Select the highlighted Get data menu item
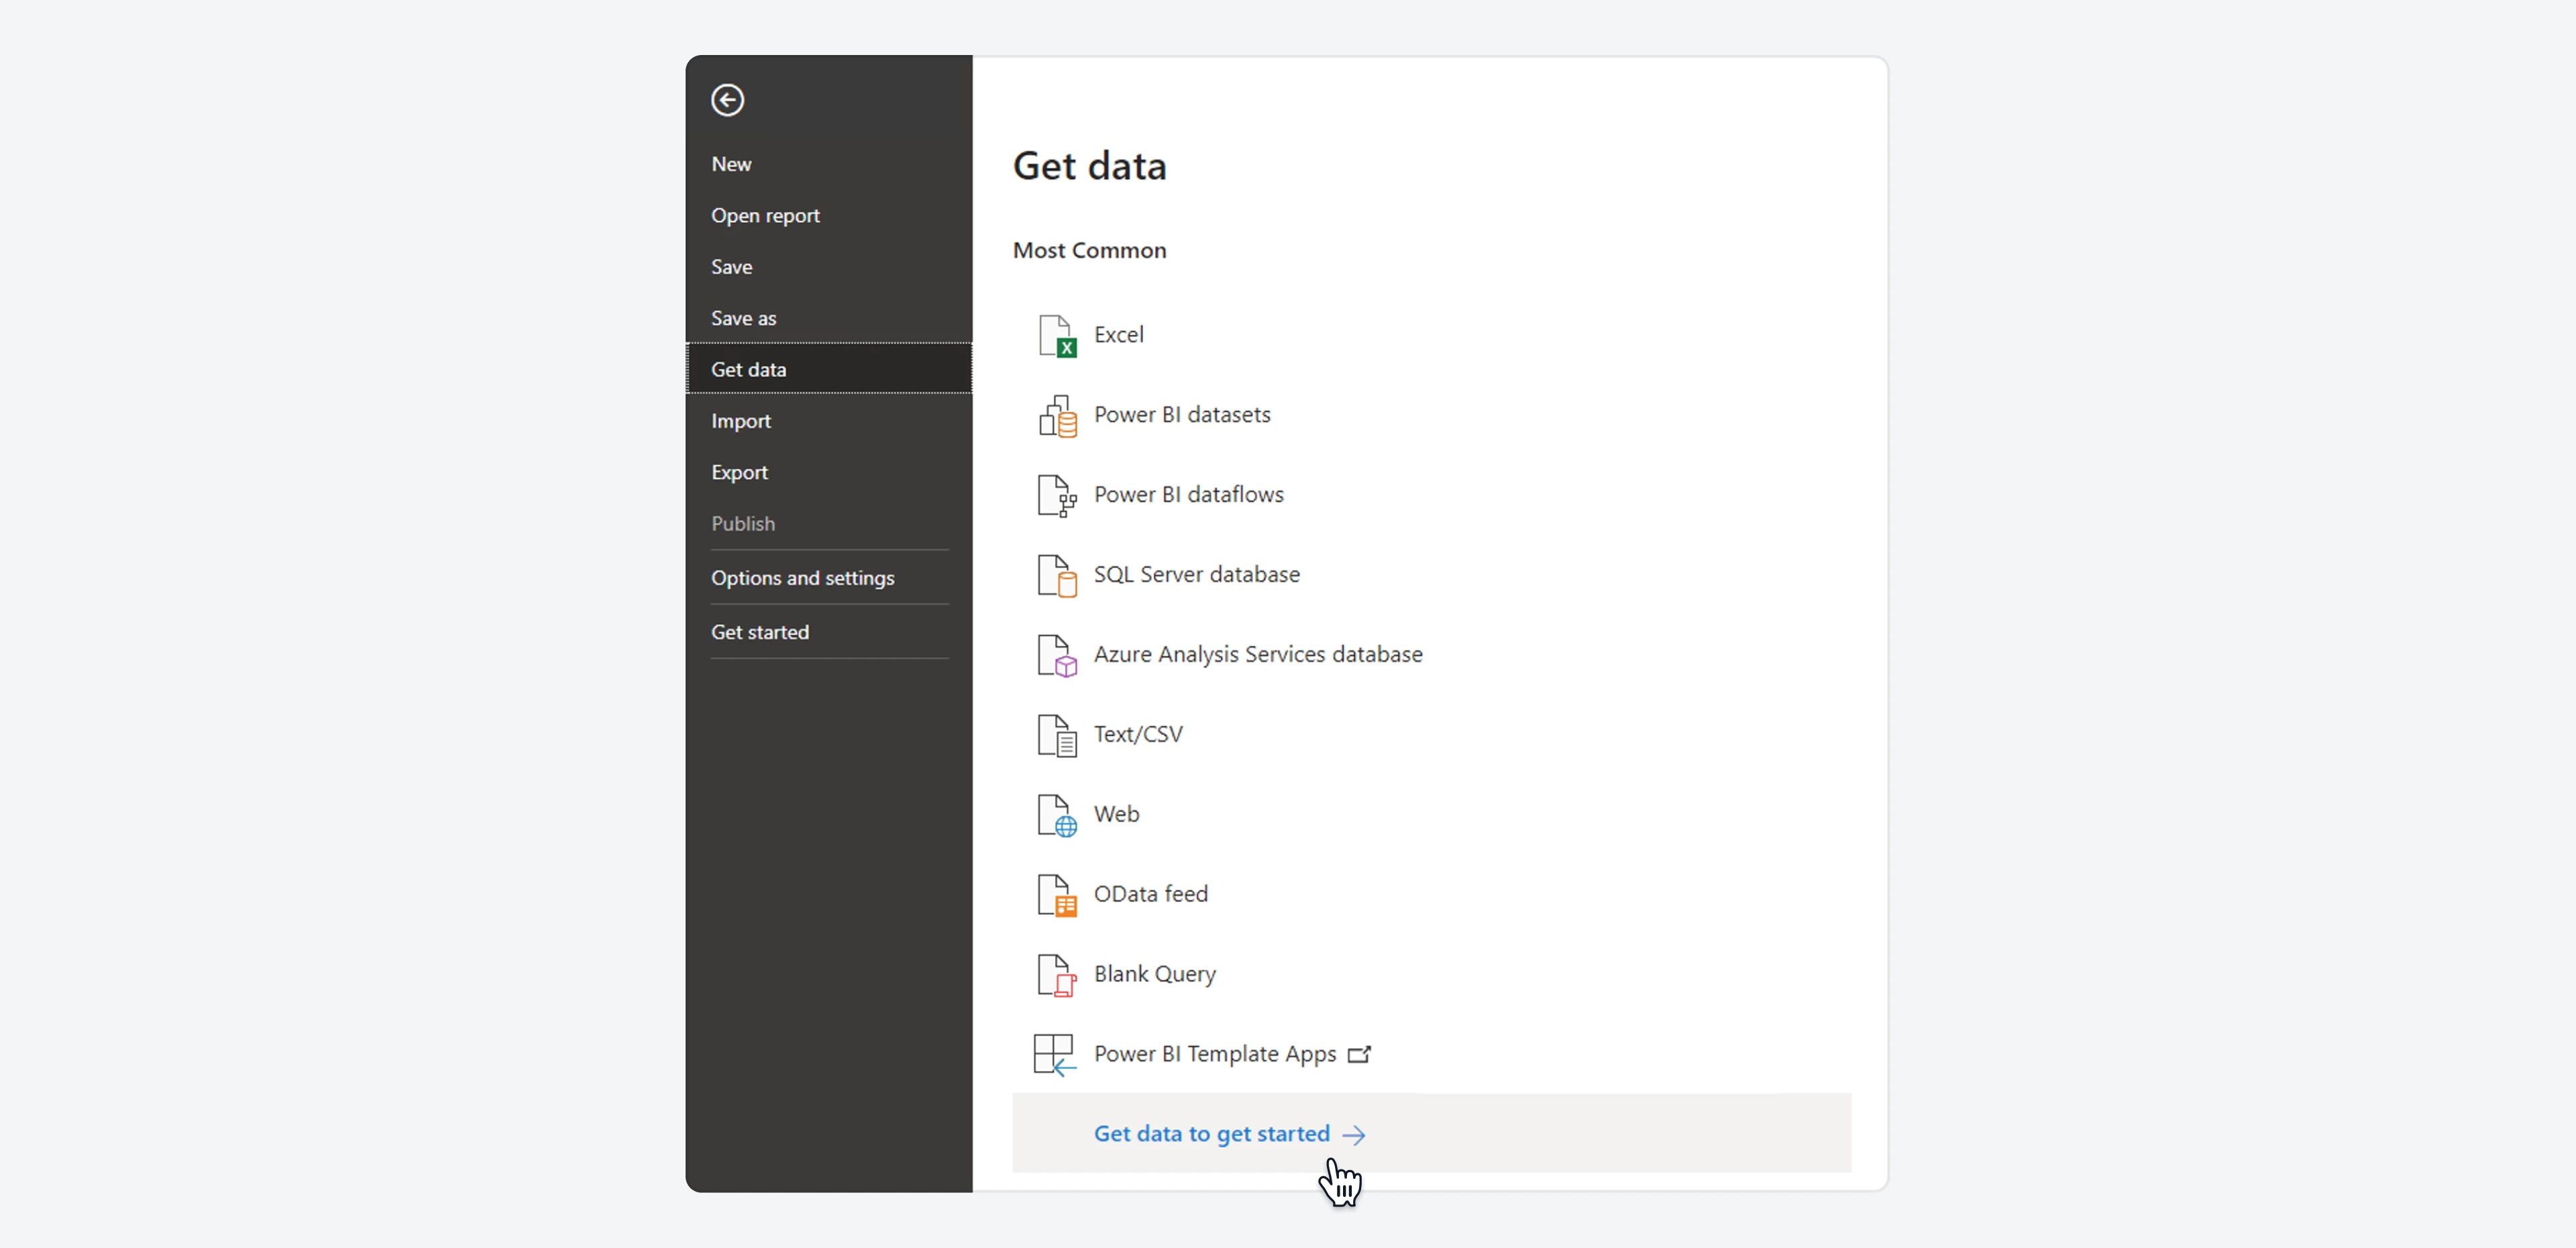Image resolution: width=2576 pixels, height=1248 pixels. [829, 369]
